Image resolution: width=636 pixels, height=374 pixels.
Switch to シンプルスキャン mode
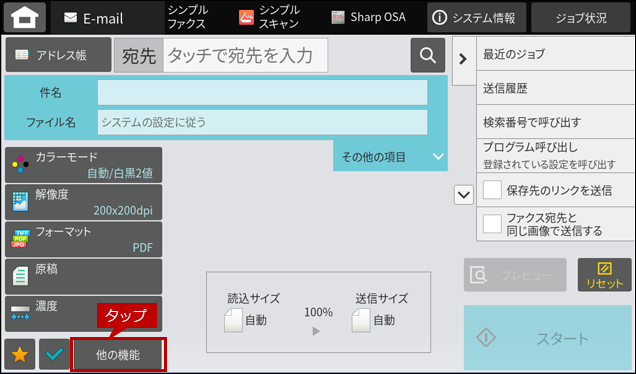[x=269, y=17]
